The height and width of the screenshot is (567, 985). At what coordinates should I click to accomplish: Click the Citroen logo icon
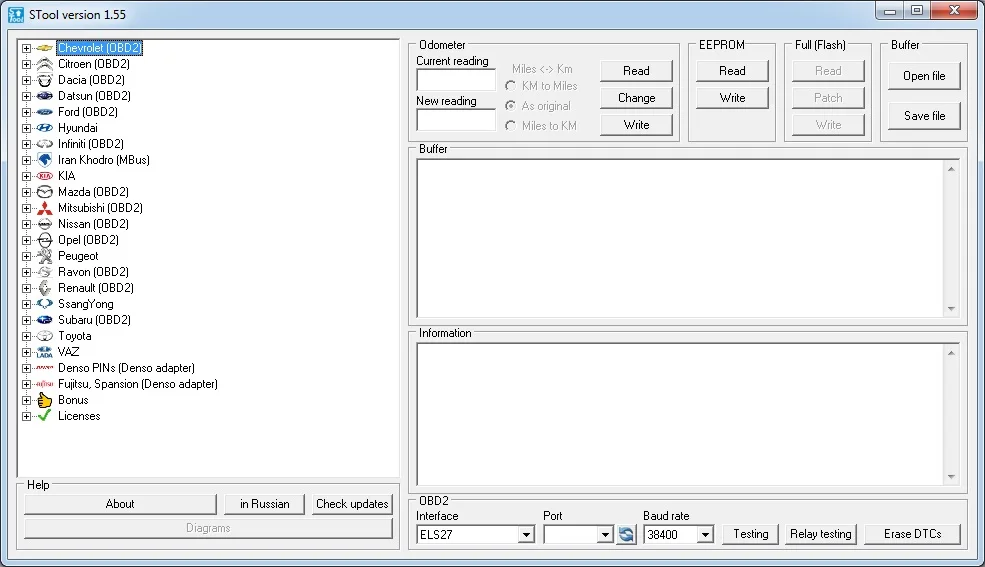click(45, 64)
